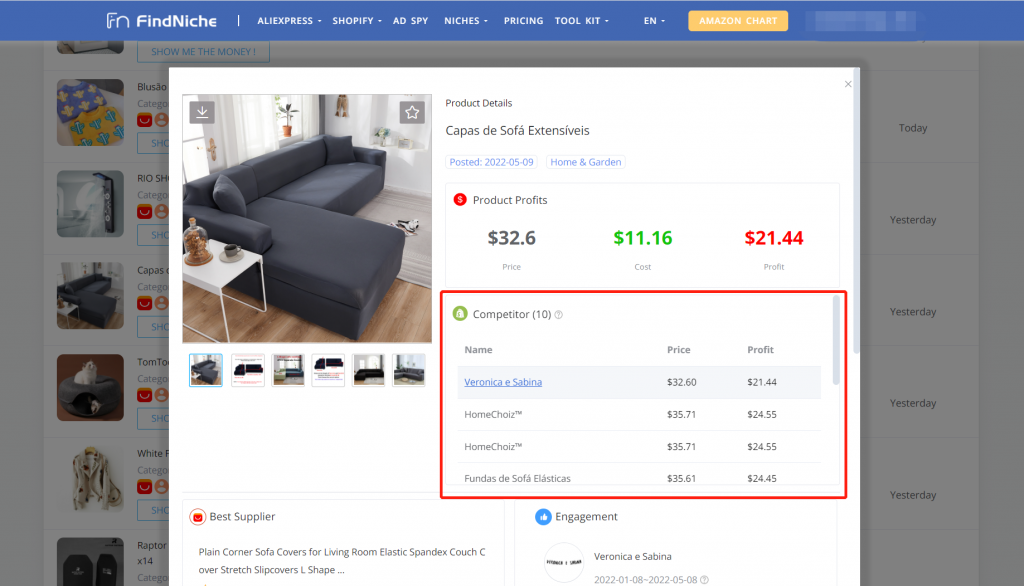Click the Competitor help question mark
Image resolution: width=1024 pixels, height=586 pixels.
(558, 315)
